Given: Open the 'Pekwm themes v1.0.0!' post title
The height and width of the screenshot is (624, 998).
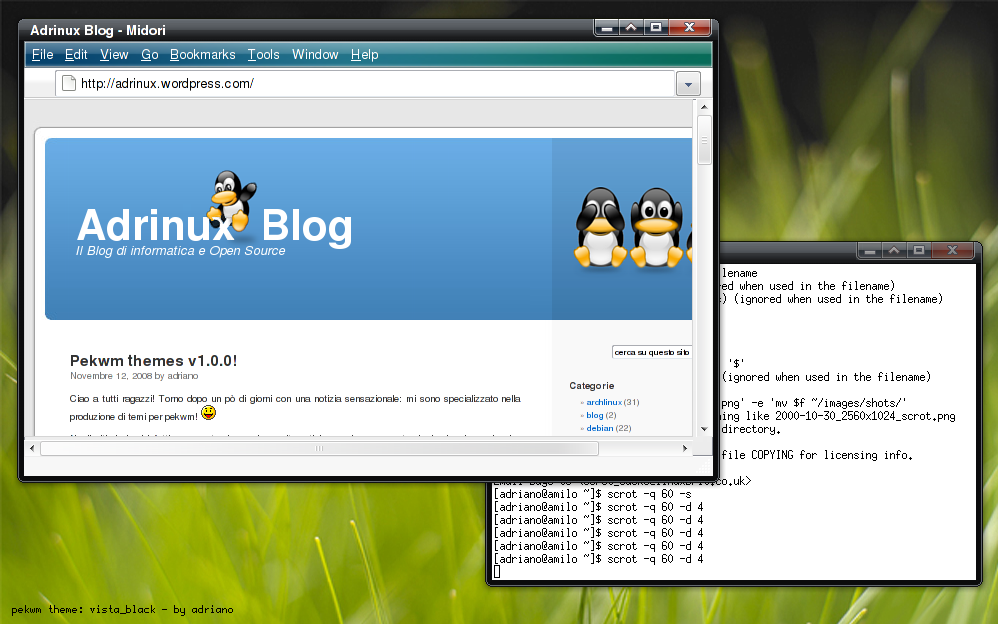Looking at the screenshot, I should (153, 360).
